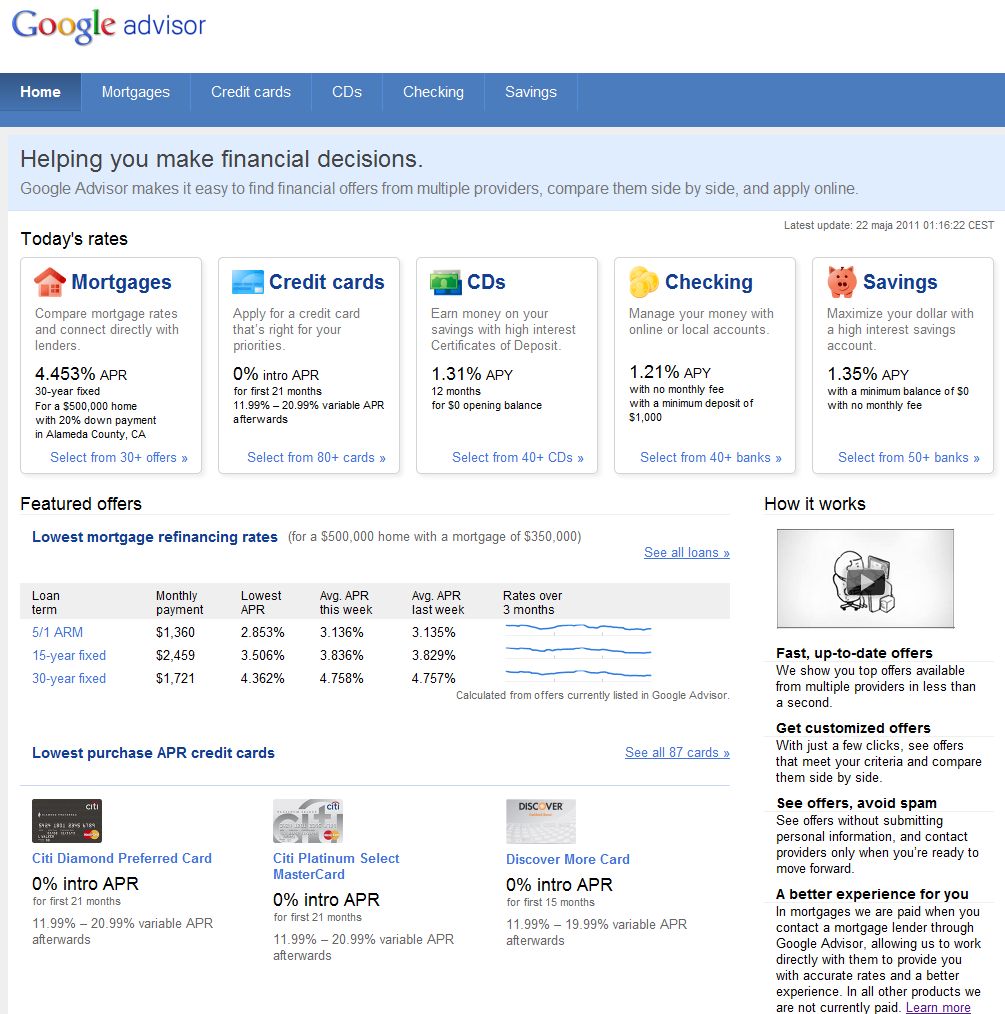Click the Get customized offers heading

pos(853,728)
